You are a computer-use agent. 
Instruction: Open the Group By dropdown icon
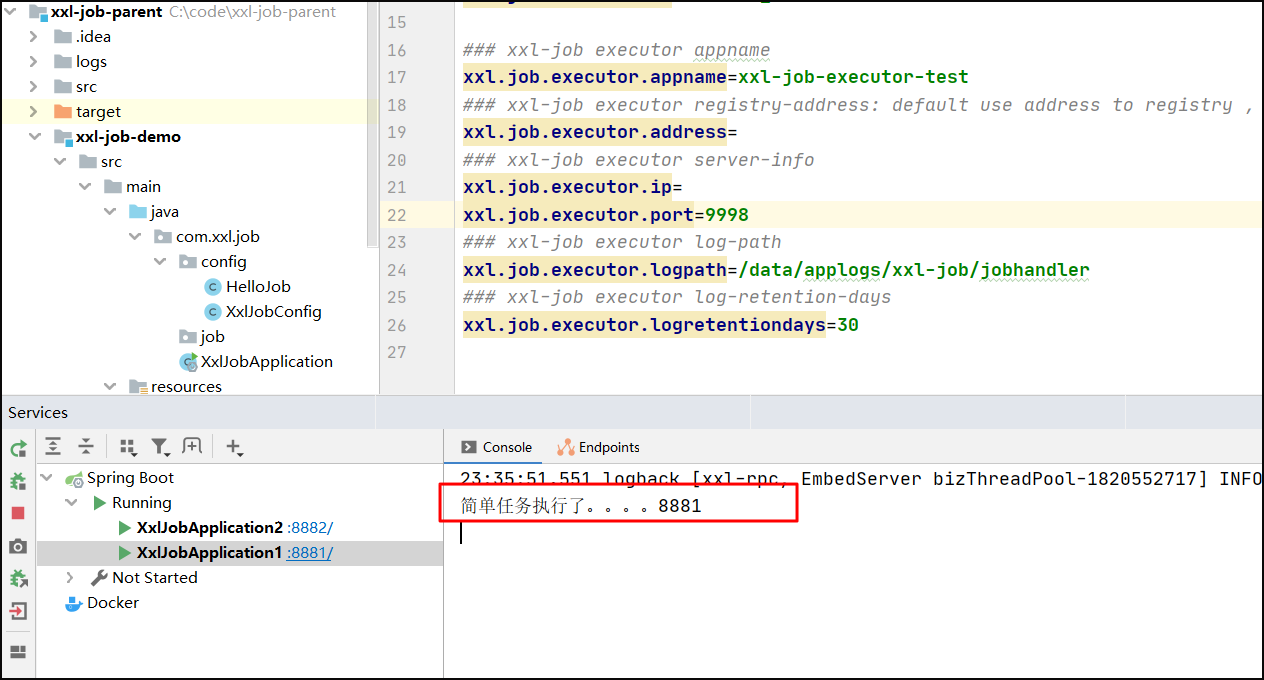point(128,447)
